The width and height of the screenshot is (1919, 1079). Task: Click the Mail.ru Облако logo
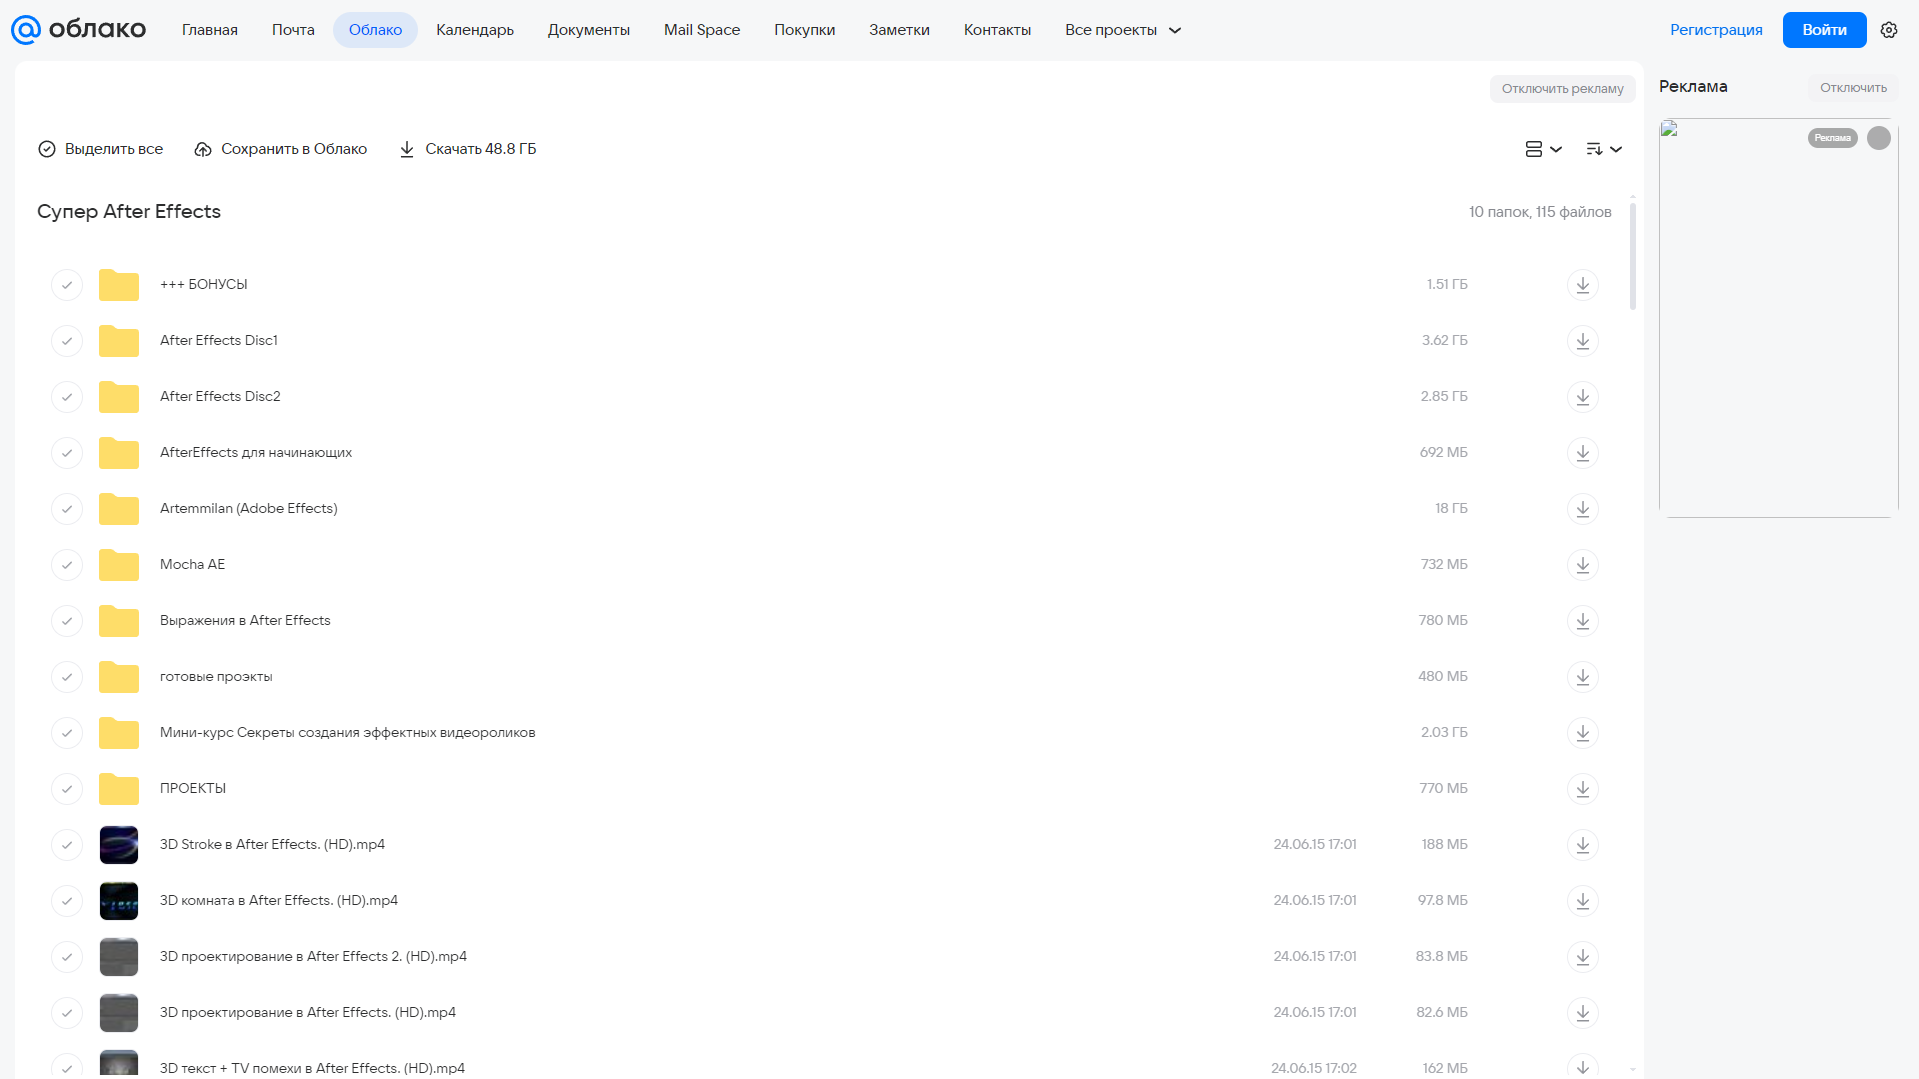point(78,30)
